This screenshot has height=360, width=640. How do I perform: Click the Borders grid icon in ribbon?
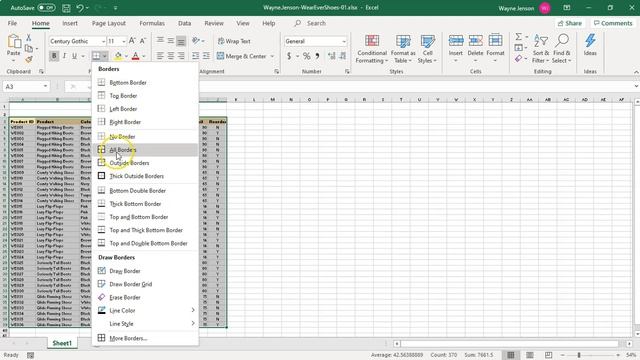pyautogui.click(x=96, y=56)
